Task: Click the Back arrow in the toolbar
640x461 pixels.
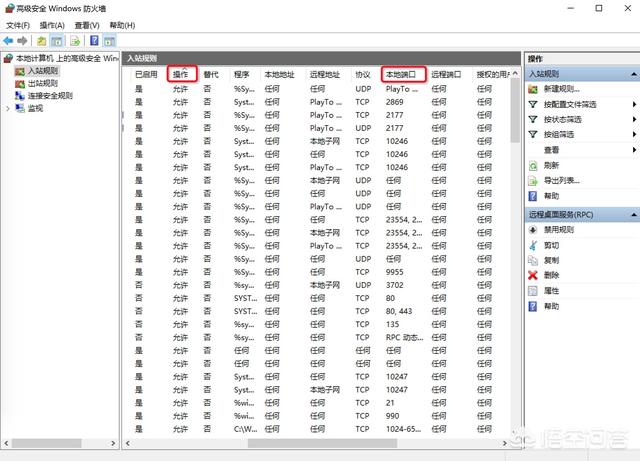Action: [8, 41]
